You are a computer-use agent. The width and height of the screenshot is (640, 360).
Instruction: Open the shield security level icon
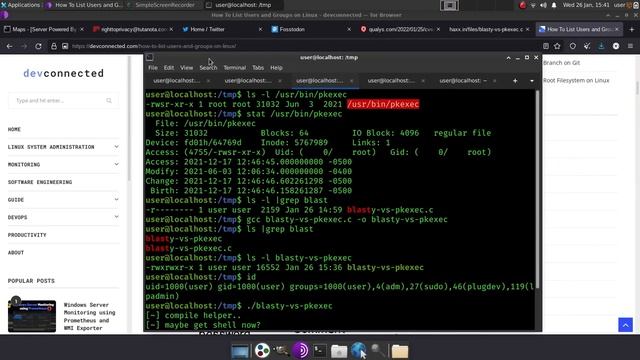pos(573,46)
